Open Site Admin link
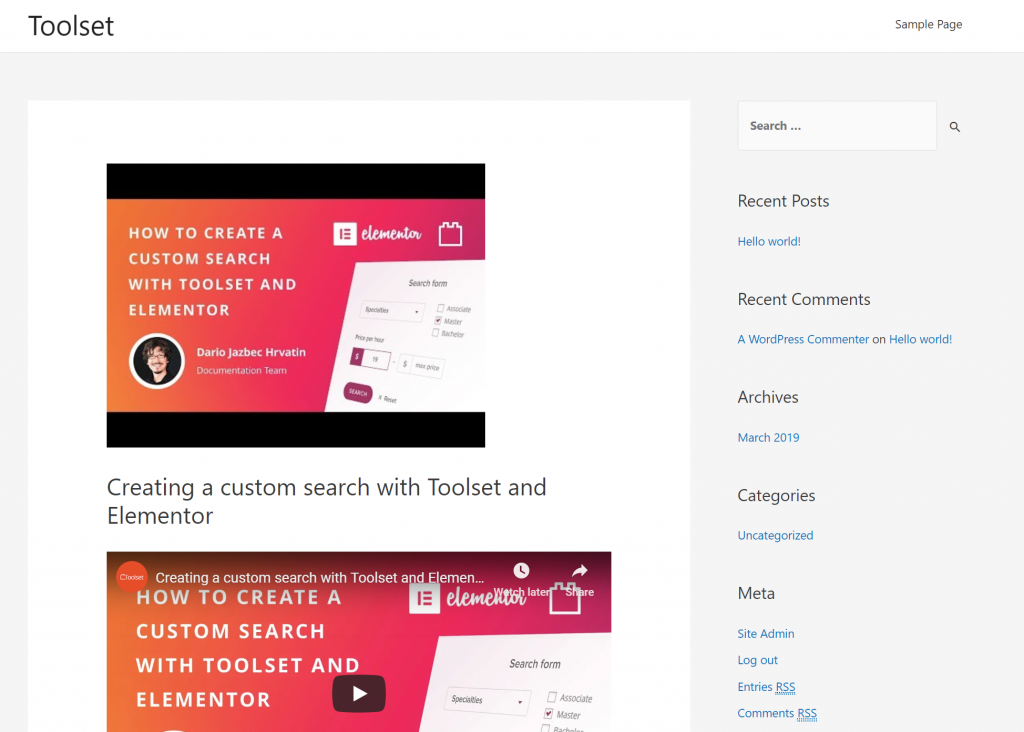 pyautogui.click(x=765, y=633)
